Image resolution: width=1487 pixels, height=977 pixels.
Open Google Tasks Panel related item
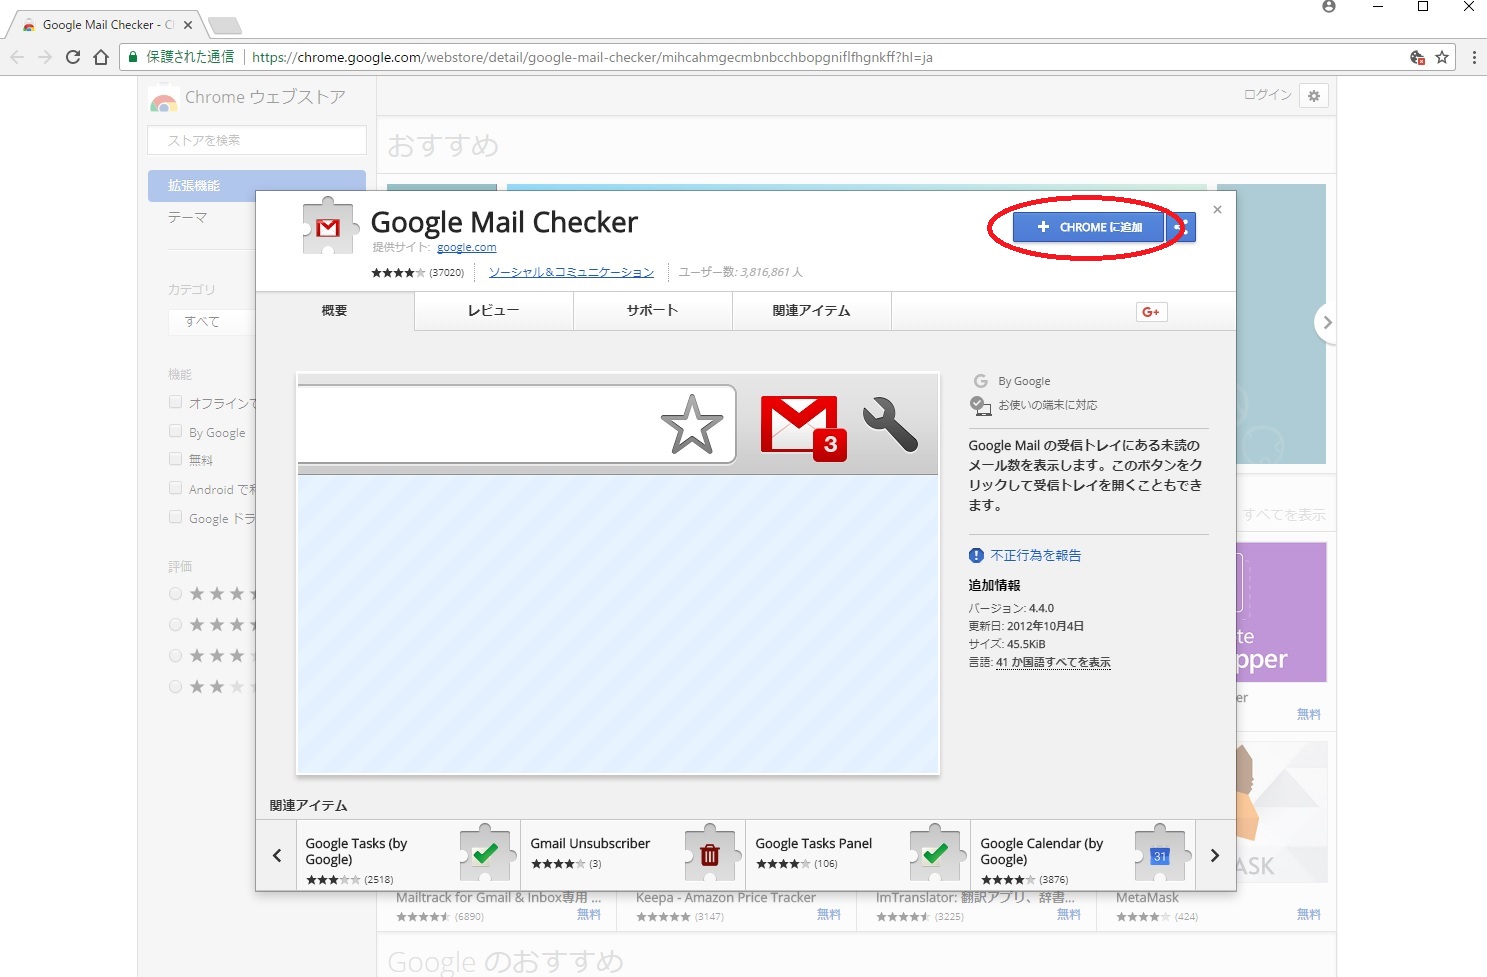(858, 855)
